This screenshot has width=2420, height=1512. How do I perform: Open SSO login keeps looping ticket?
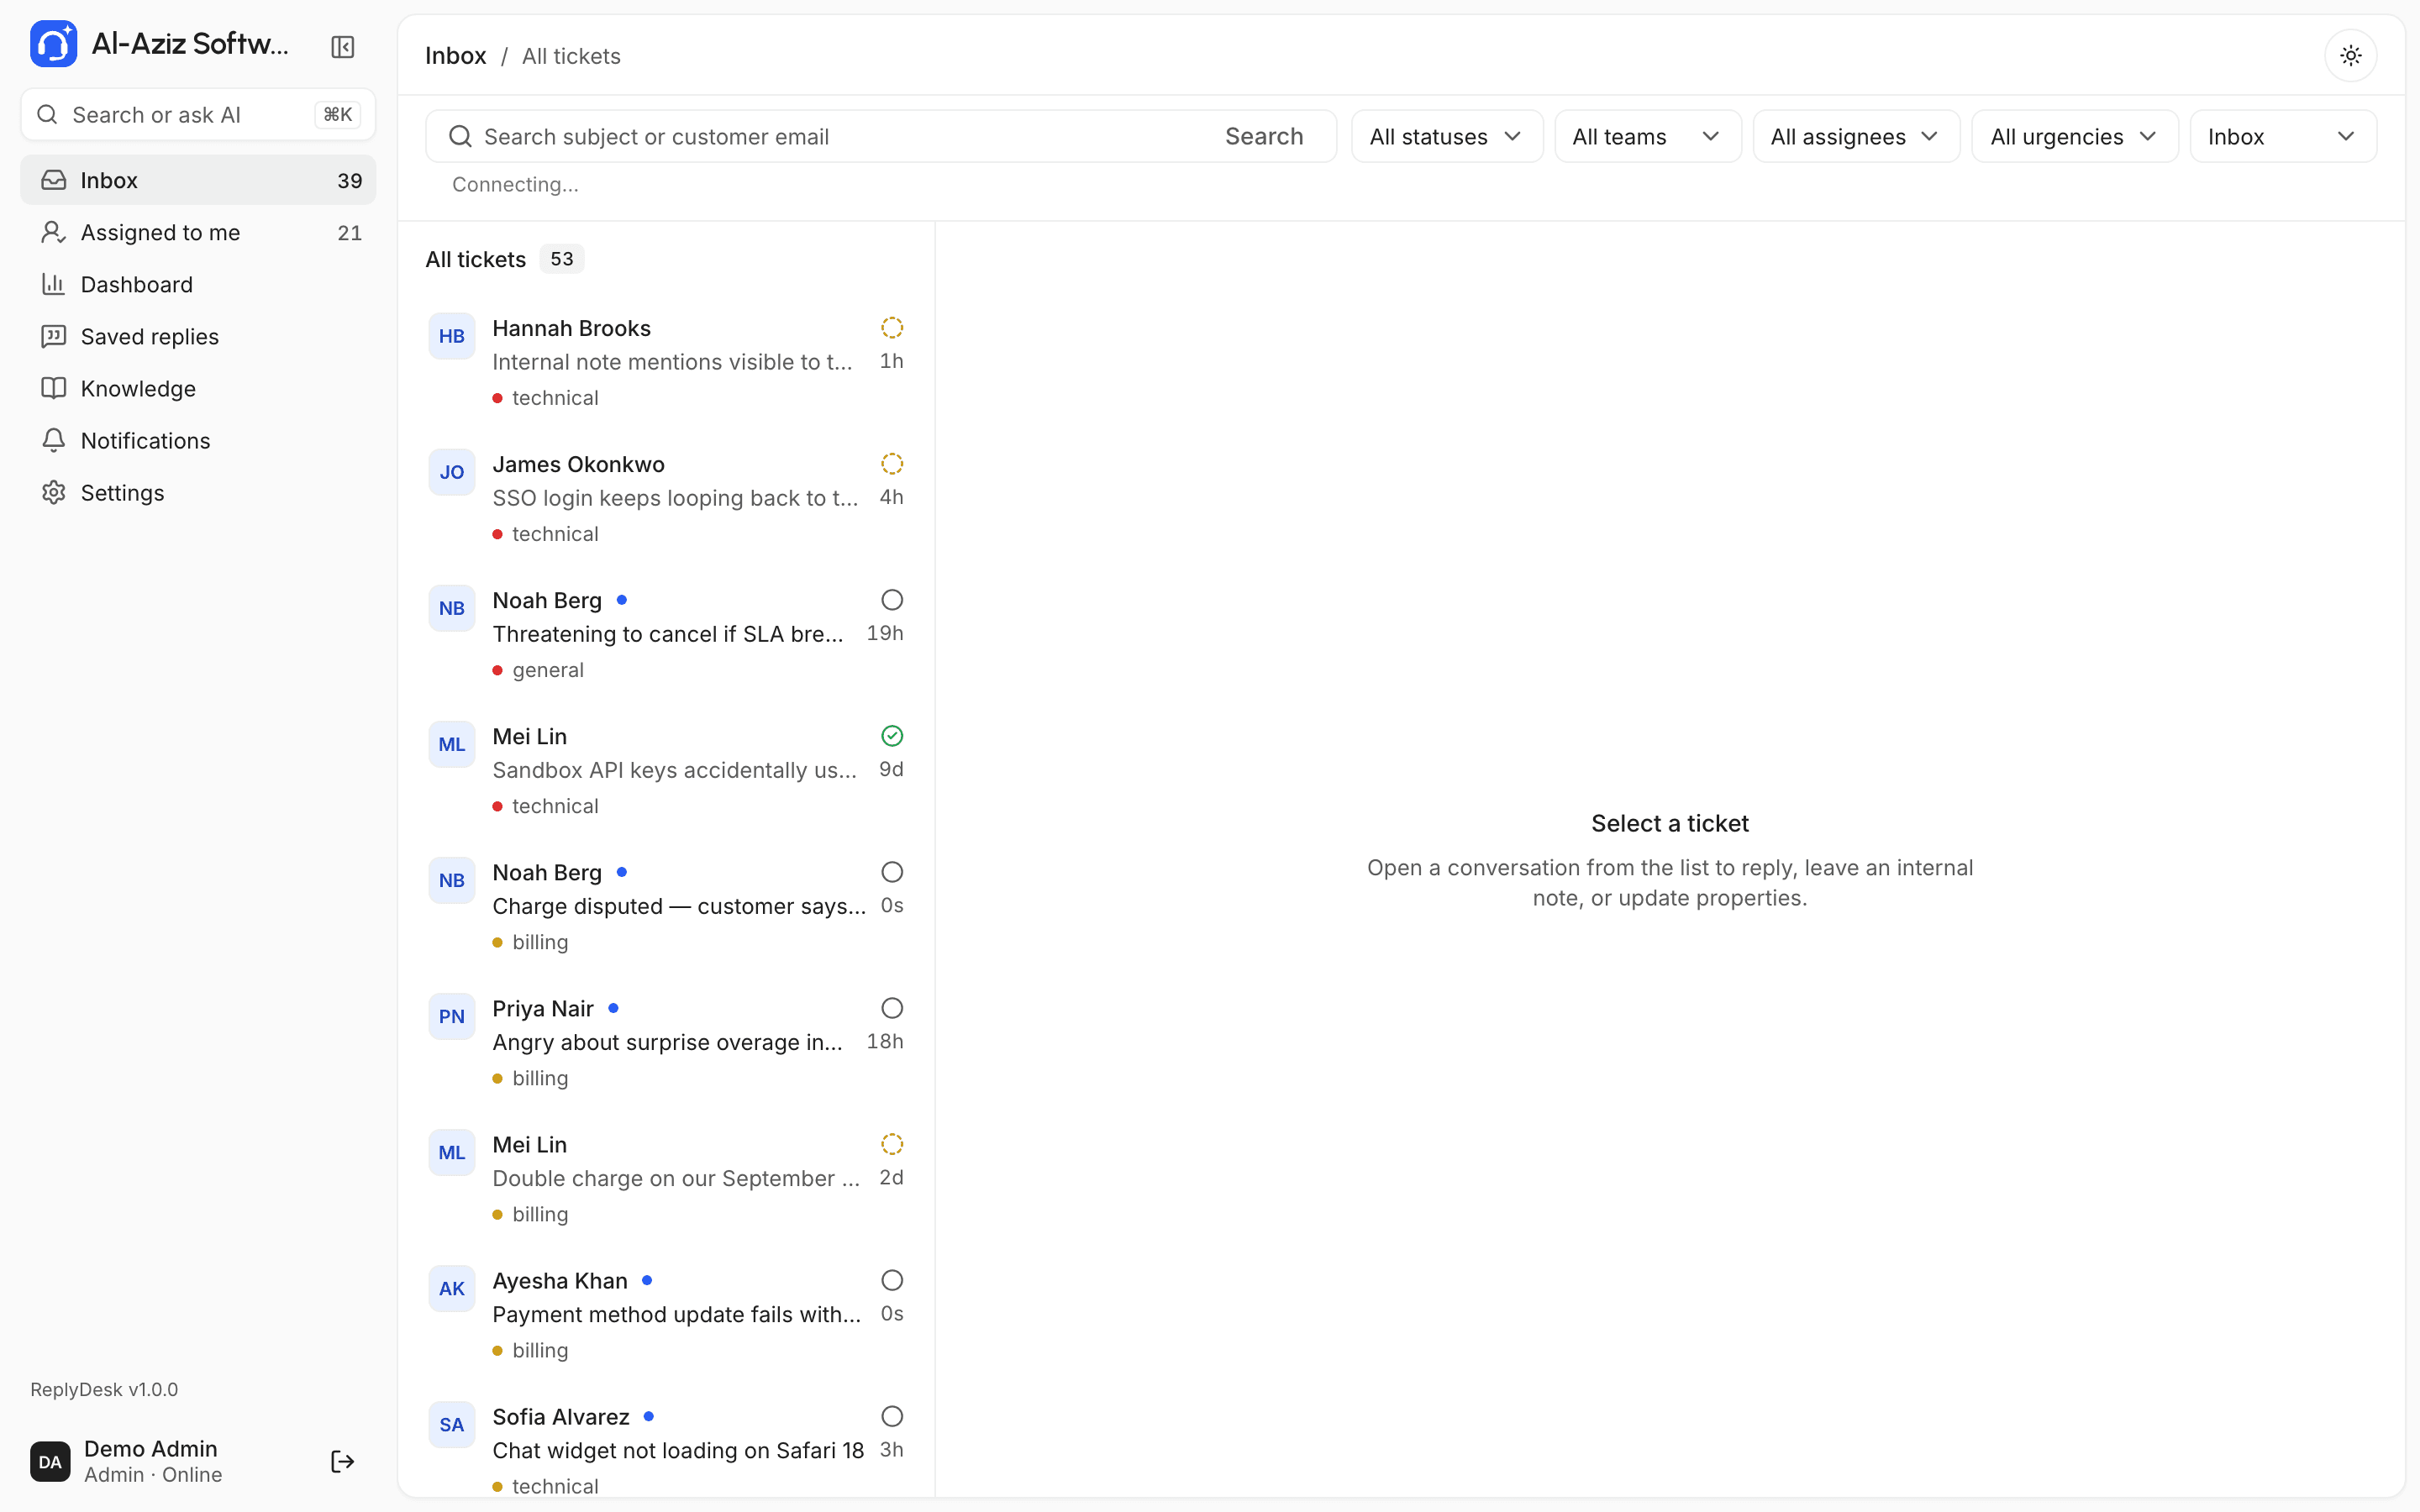click(x=666, y=498)
